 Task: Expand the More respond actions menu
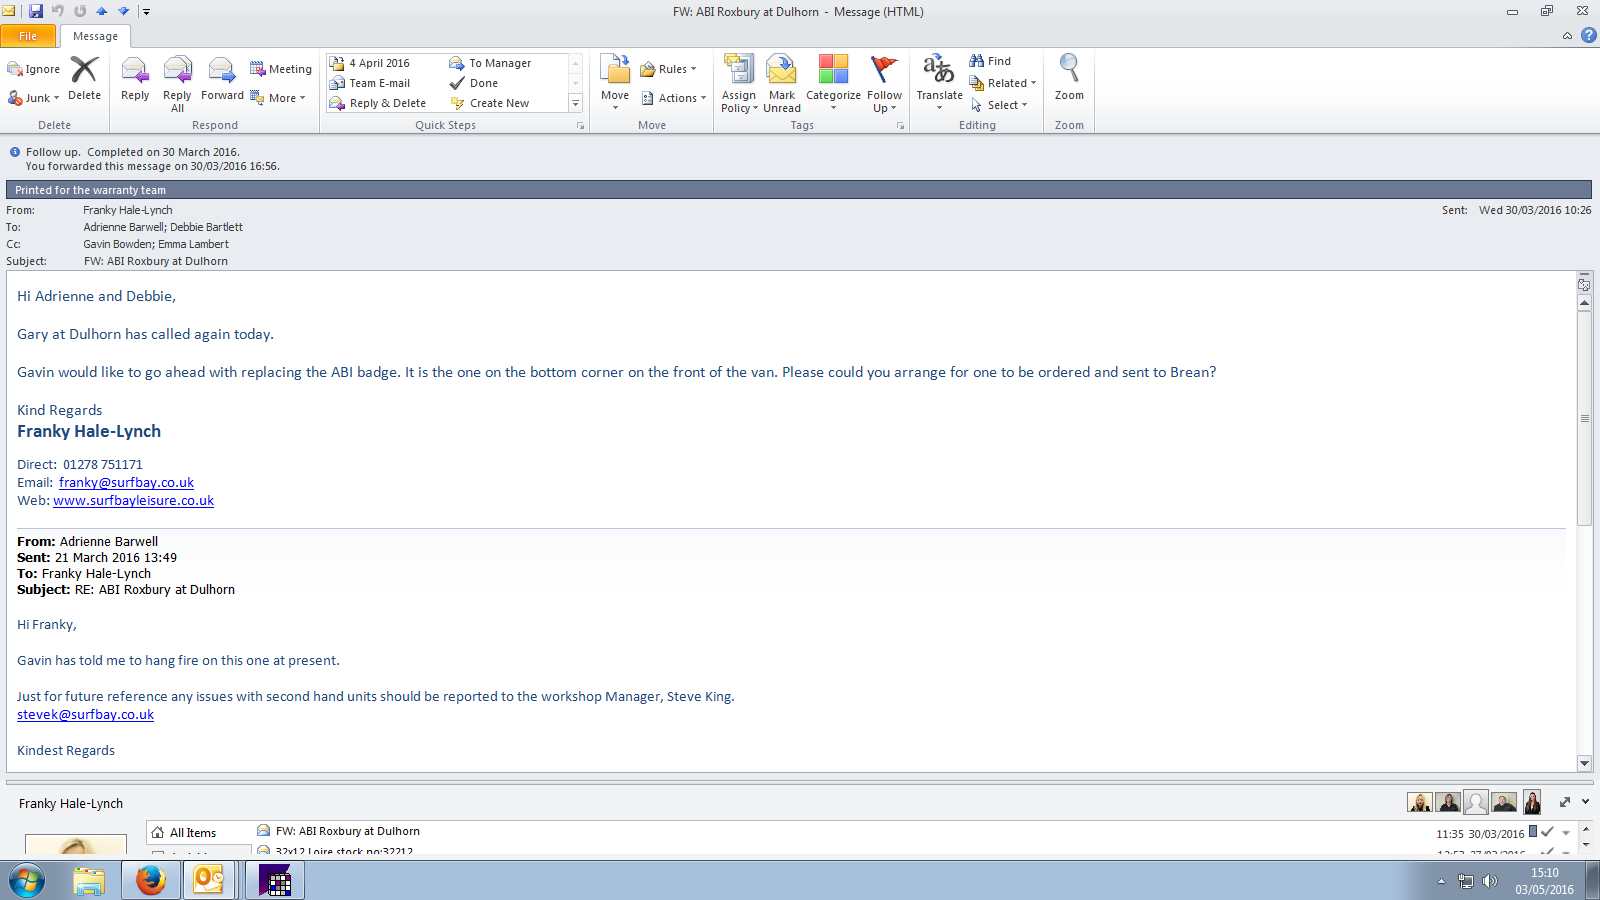(x=278, y=98)
